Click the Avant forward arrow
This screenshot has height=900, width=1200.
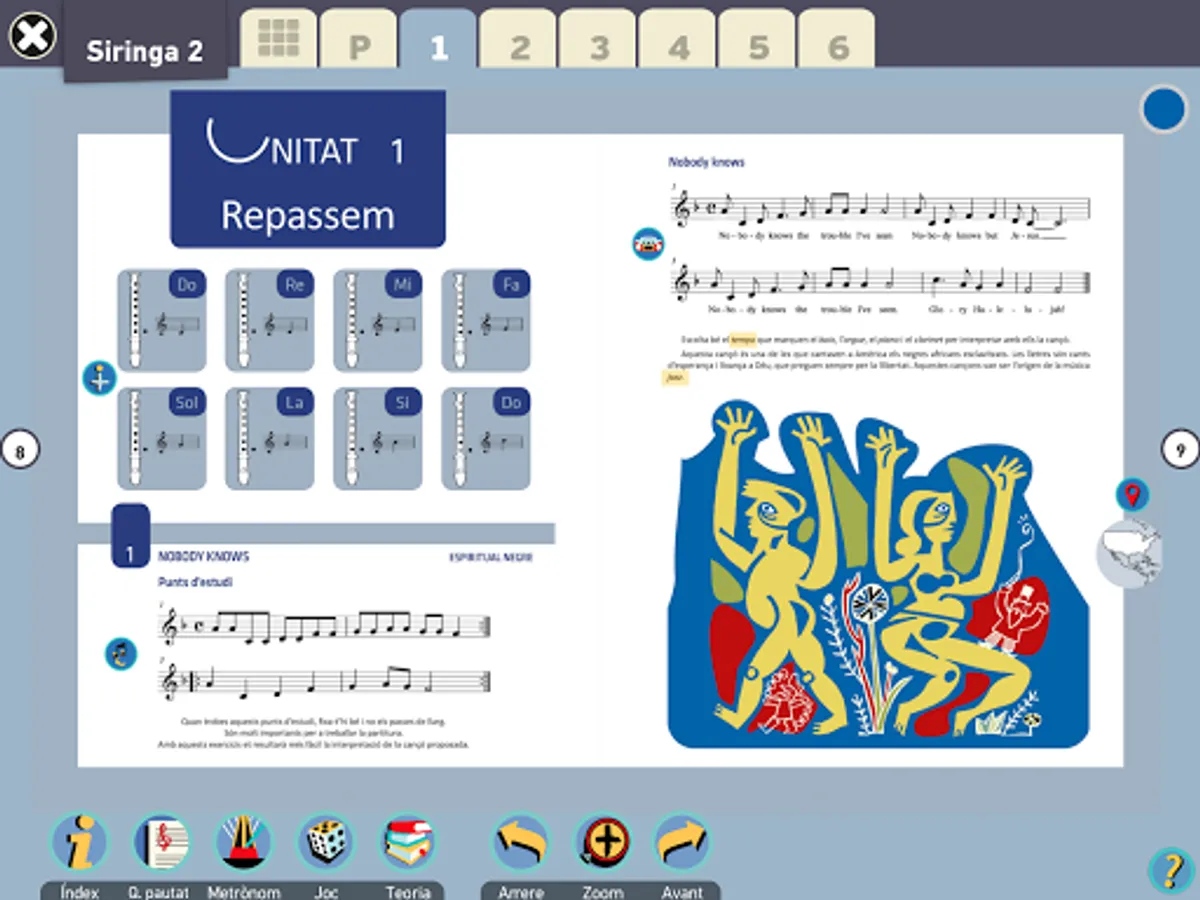(682, 843)
